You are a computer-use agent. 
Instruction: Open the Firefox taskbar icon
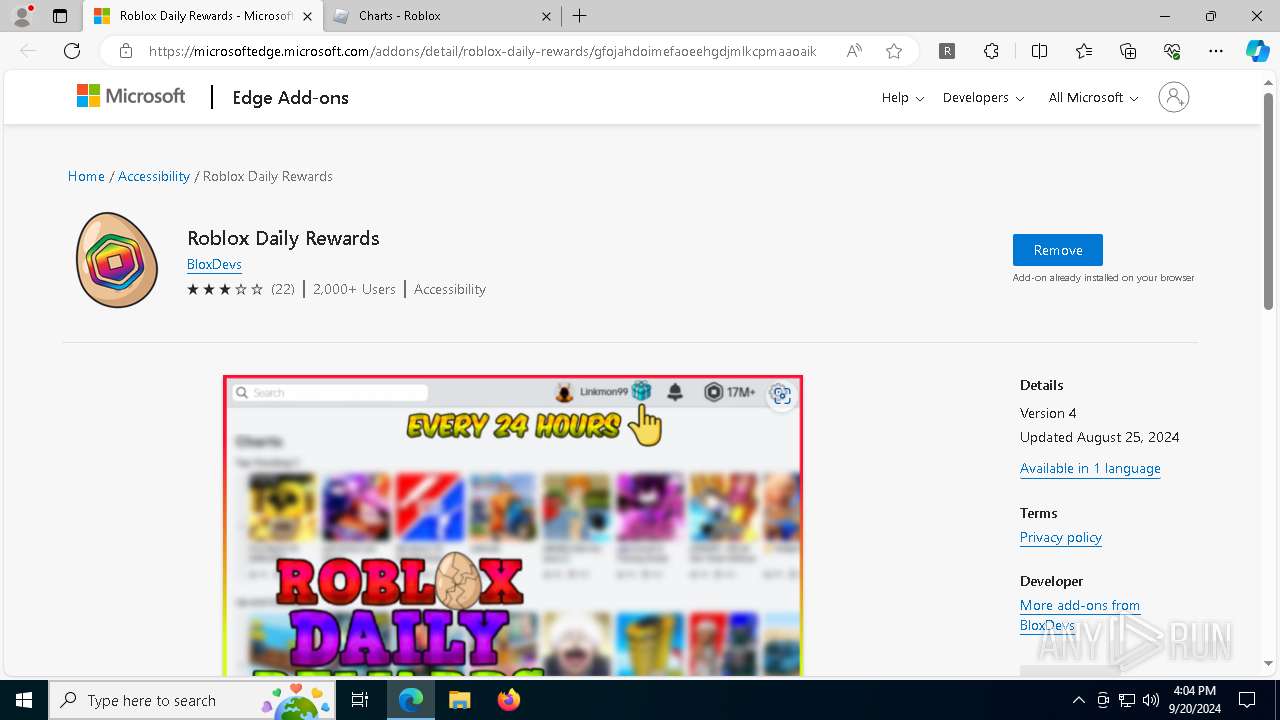[x=508, y=700]
